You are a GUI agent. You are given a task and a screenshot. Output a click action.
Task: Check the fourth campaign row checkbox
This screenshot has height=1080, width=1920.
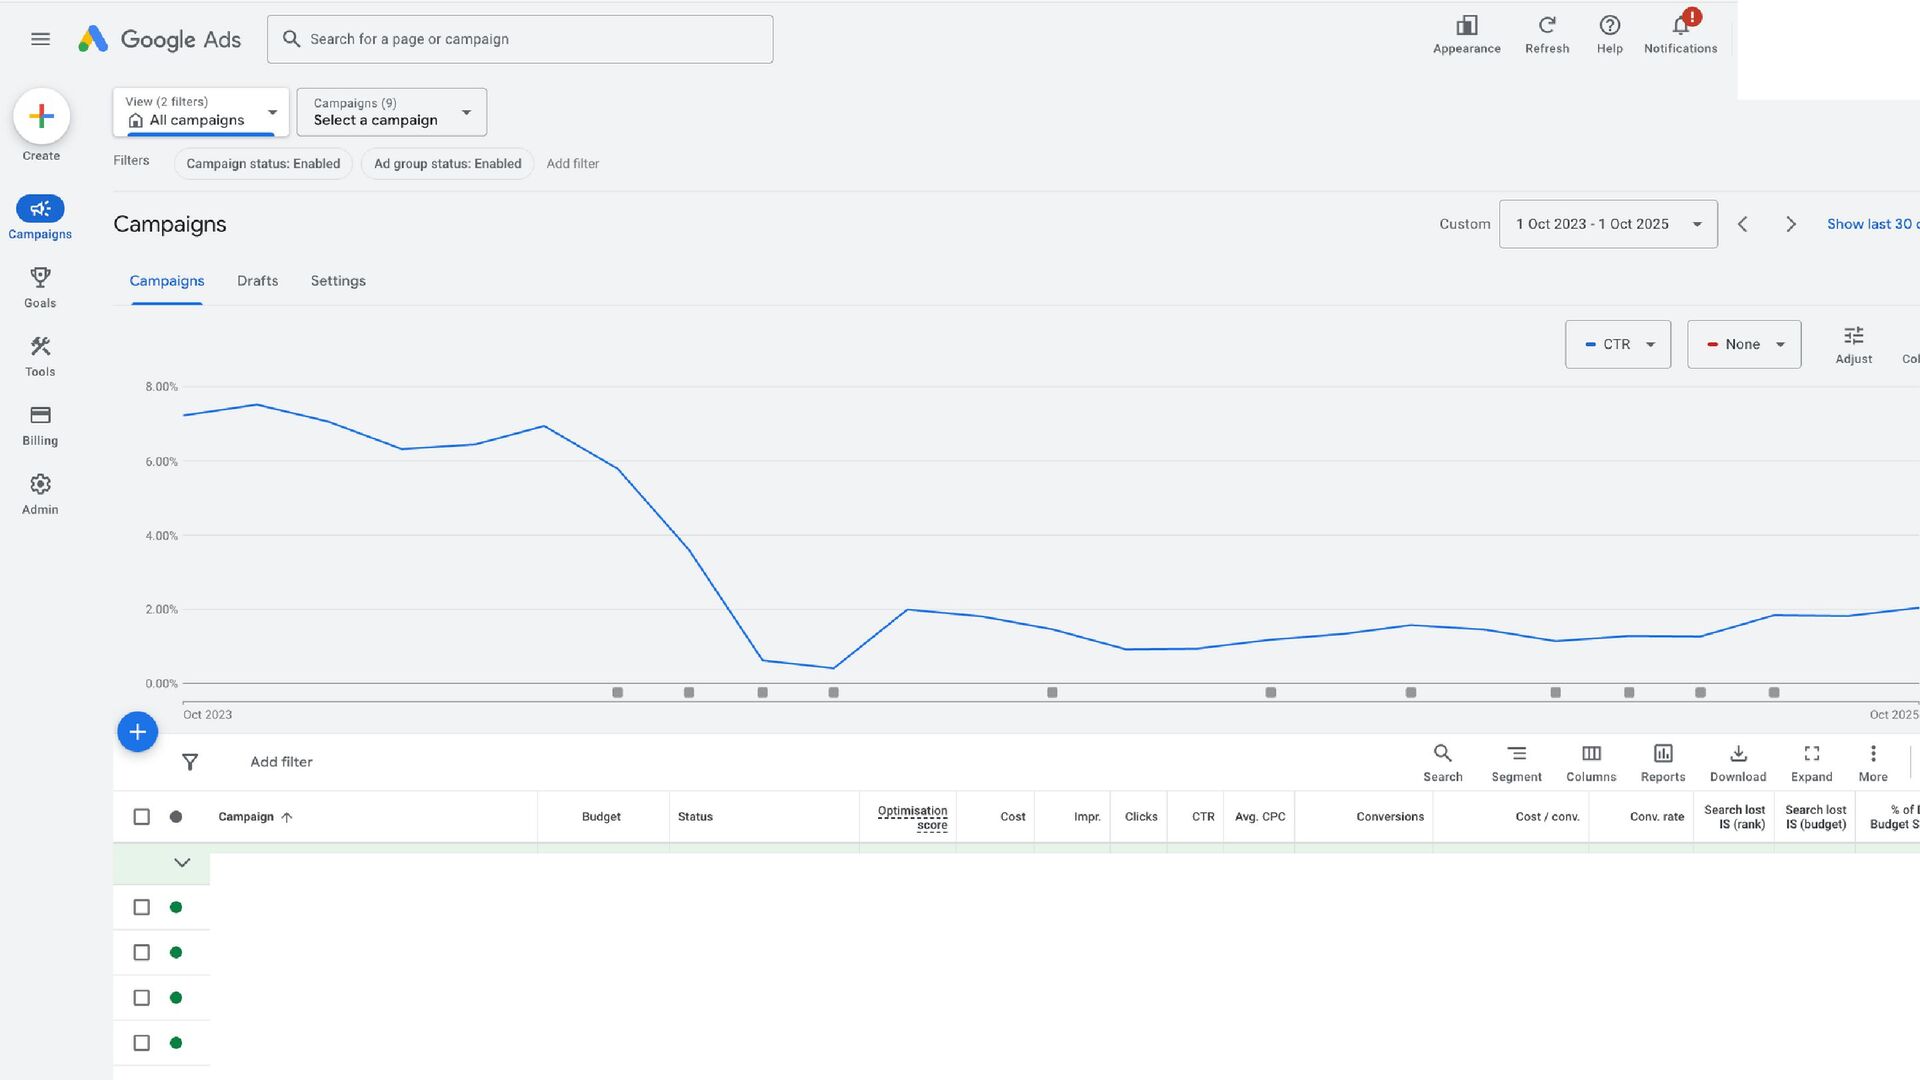142,1043
